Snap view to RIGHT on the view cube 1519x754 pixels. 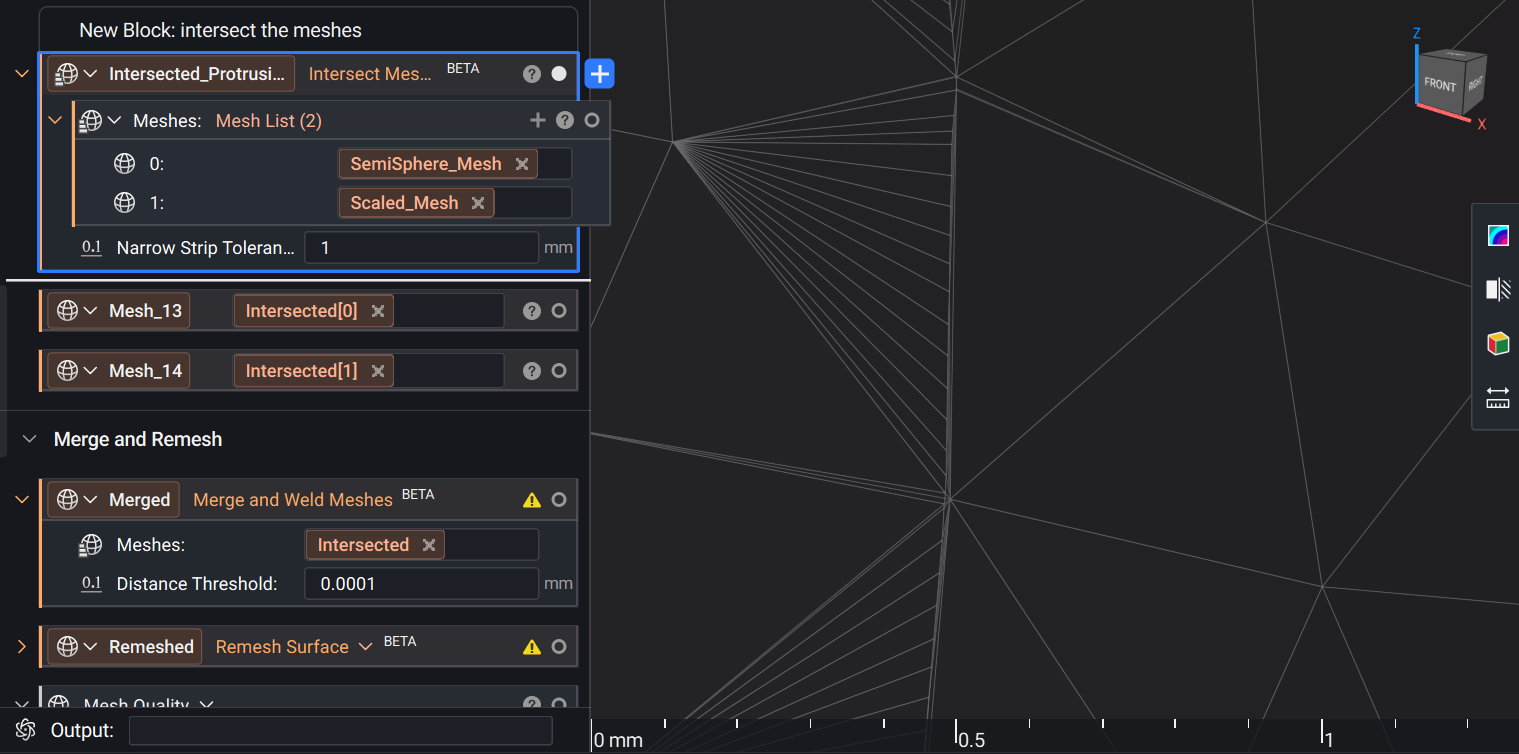tap(1476, 83)
